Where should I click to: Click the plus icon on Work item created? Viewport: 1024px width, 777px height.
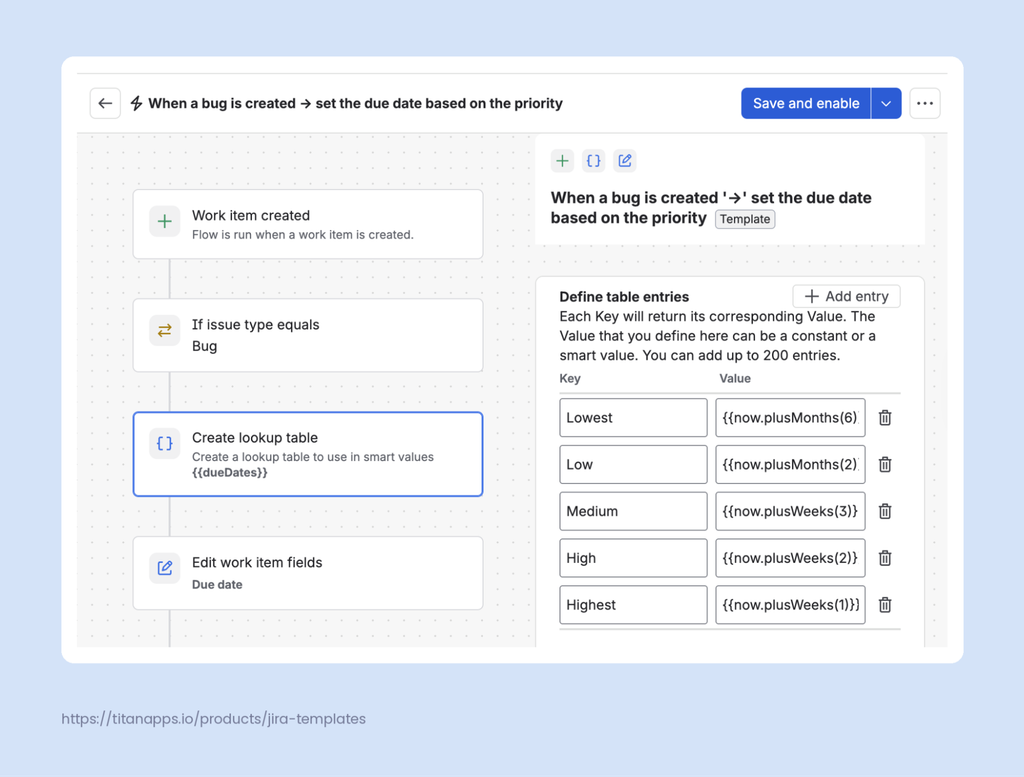pyautogui.click(x=165, y=221)
